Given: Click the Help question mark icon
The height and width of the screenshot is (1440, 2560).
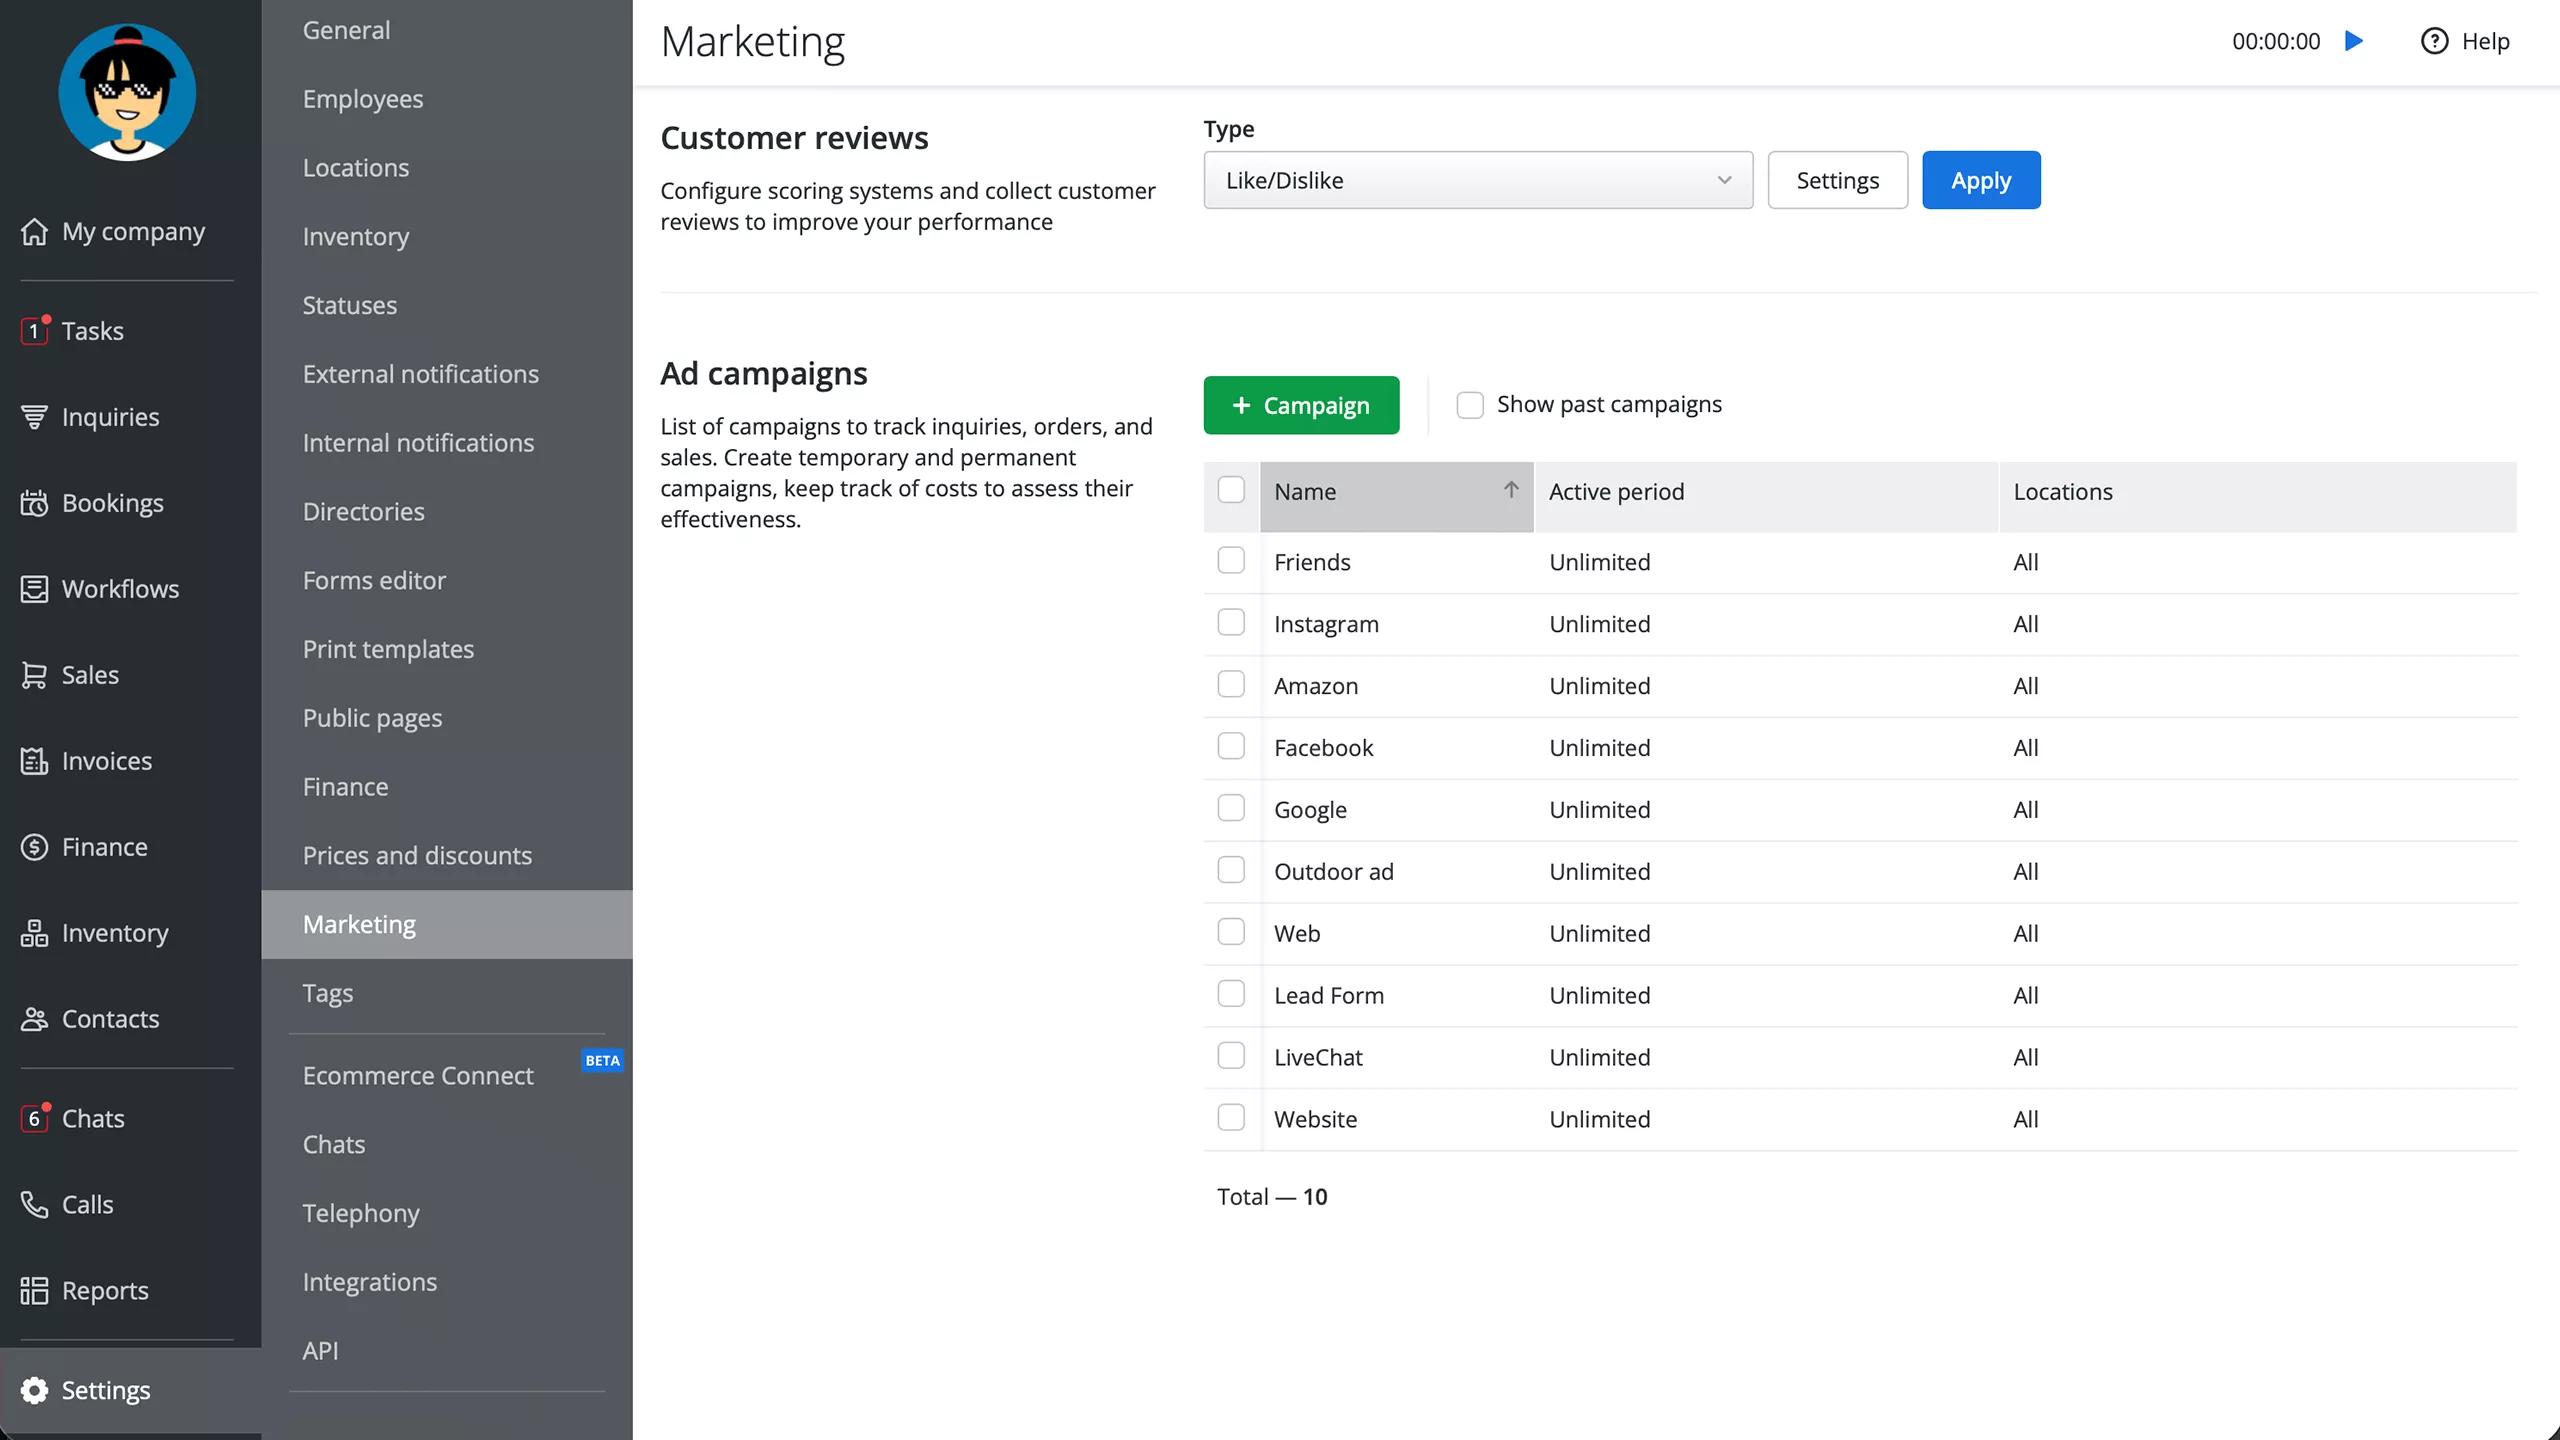Looking at the screenshot, I should click(x=2434, y=41).
